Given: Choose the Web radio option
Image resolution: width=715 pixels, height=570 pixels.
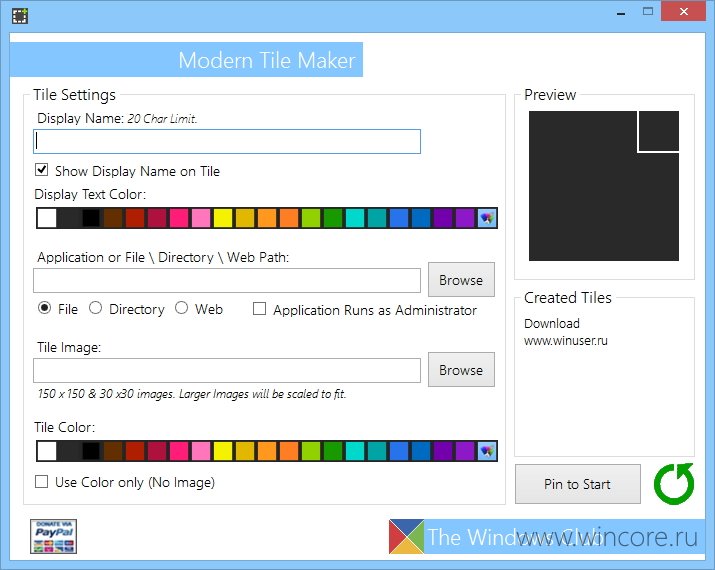Looking at the screenshot, I should [x=181, y=308].
